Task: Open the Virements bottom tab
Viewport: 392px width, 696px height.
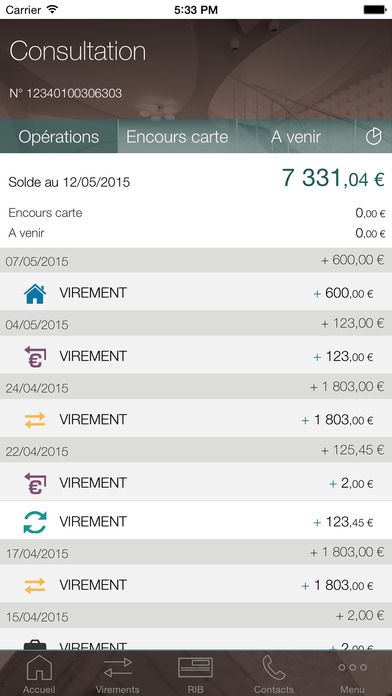Action: click(118, 674)
